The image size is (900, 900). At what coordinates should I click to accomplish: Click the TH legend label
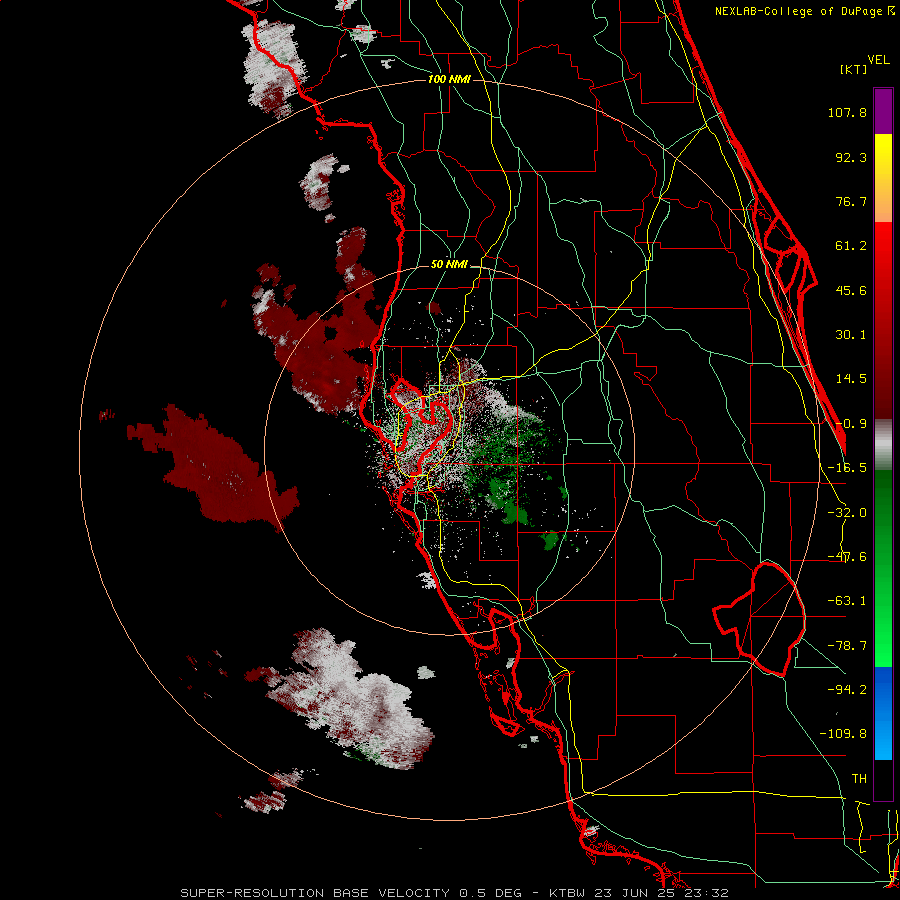[x=859, y=779]
